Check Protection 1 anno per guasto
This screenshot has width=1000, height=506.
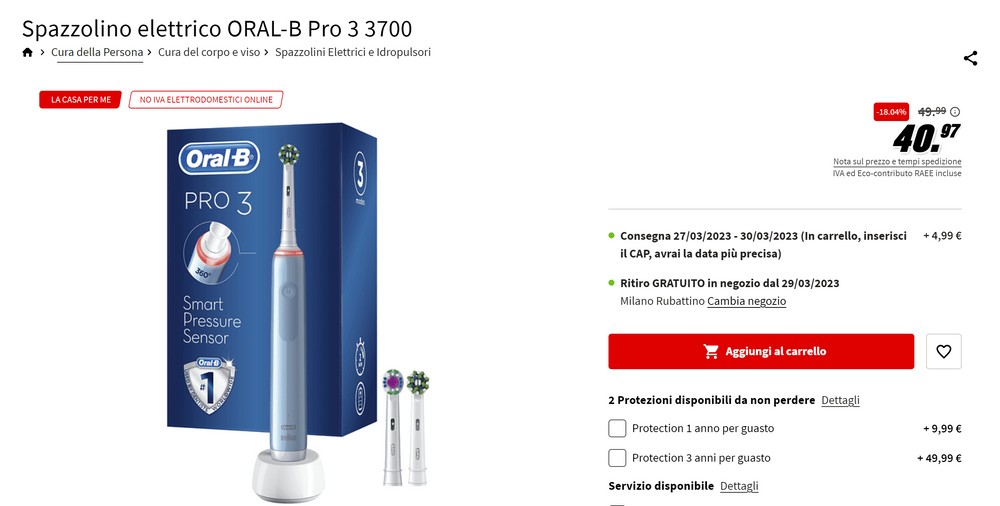[x=617, y=428]
